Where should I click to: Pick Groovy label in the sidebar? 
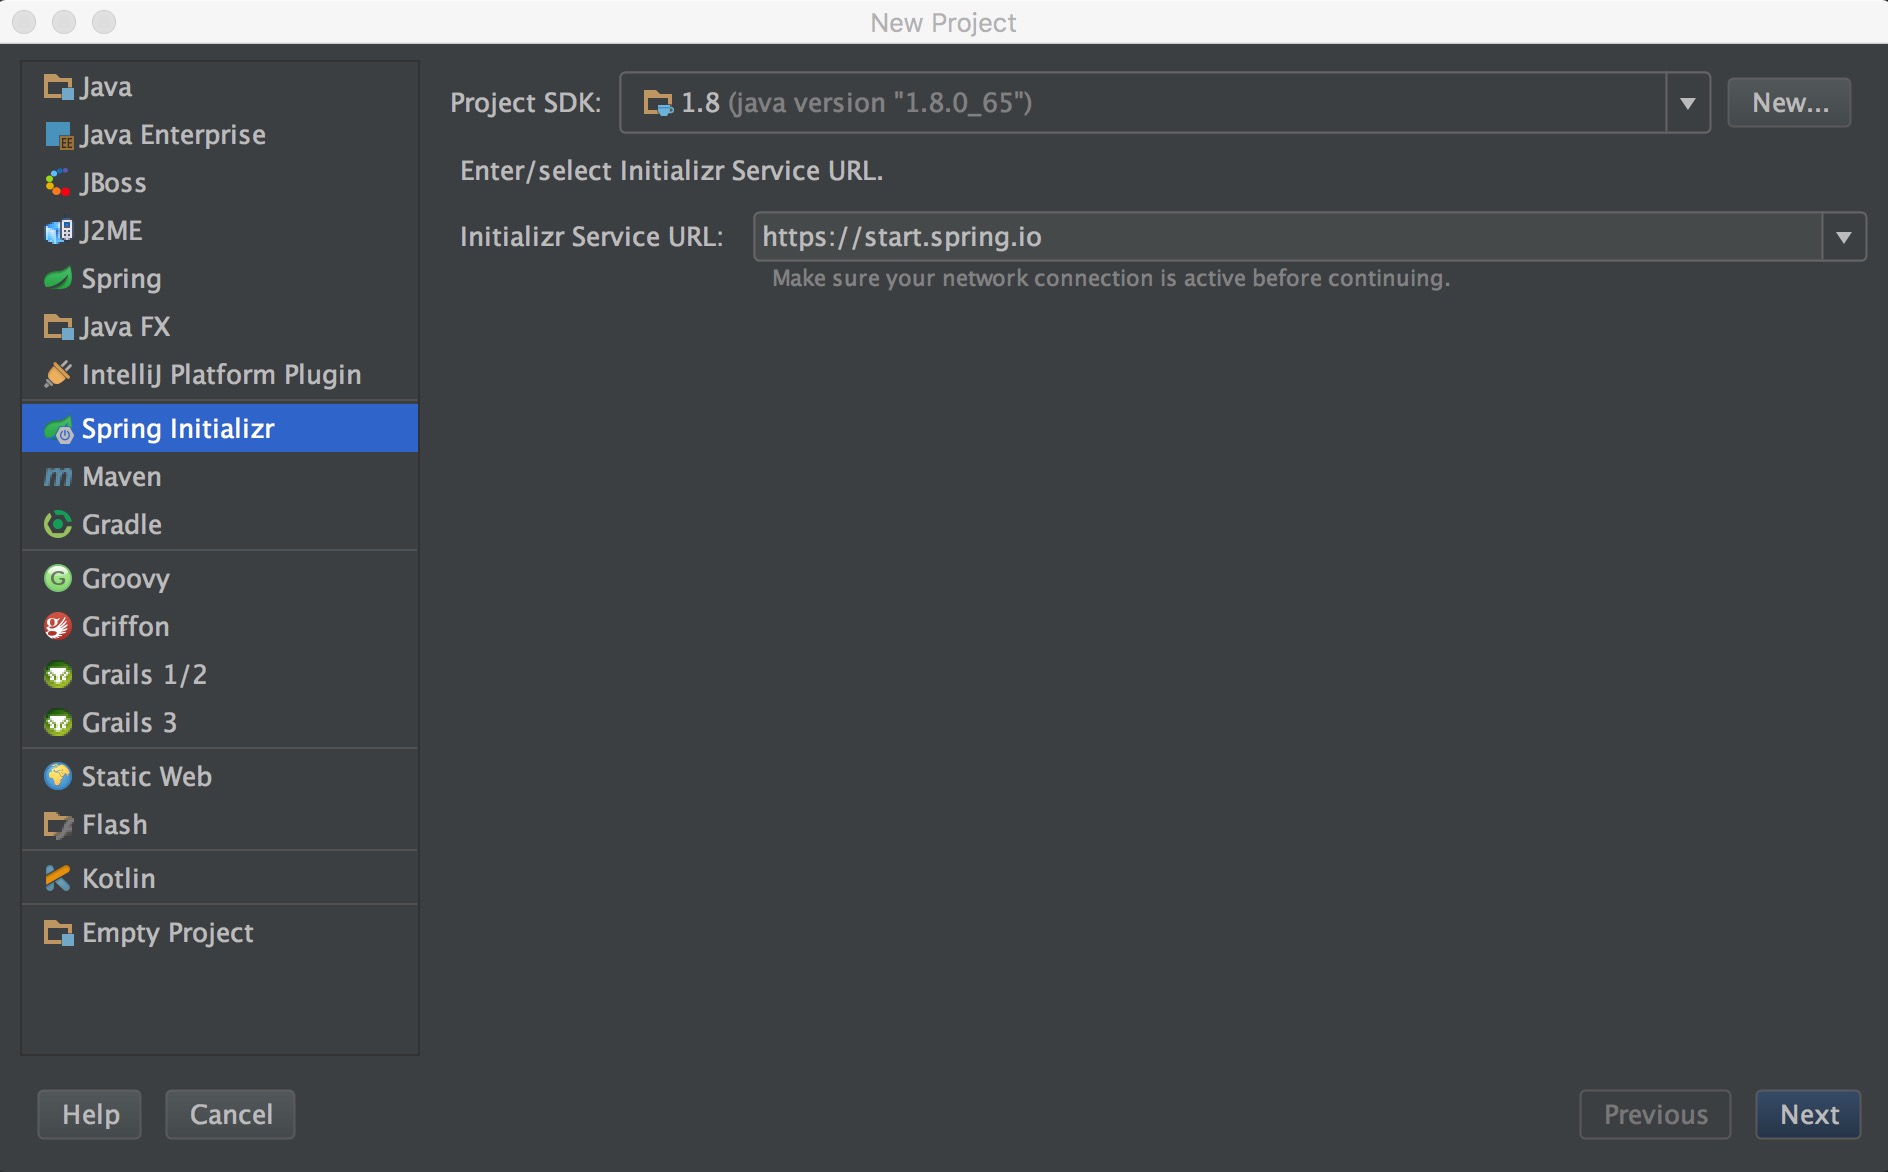coord(126,579)
